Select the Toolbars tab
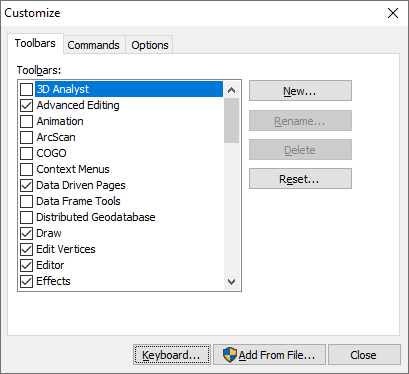Screen dimensions: 409x374 click(35, 43)
